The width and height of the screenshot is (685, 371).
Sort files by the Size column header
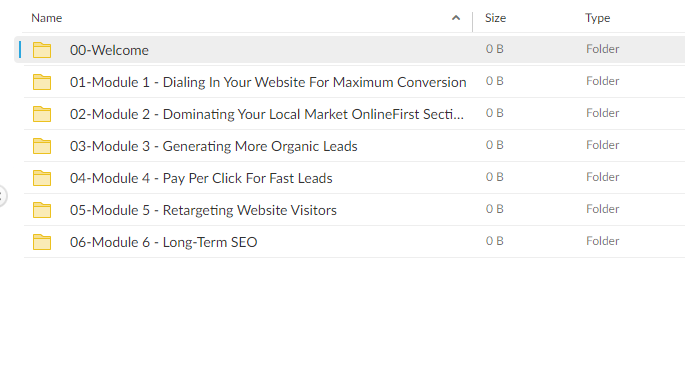(x=495, y=18)
